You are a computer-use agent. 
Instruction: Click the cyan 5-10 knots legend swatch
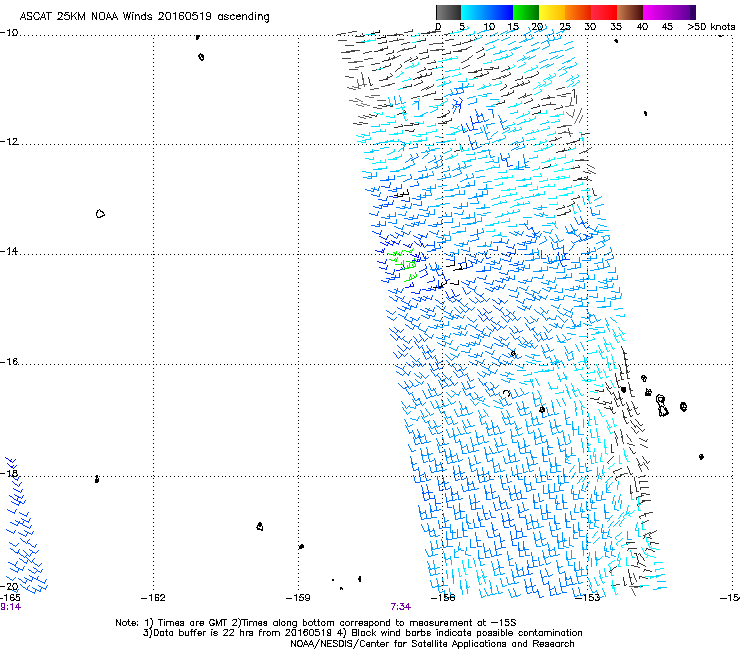(x=474, y=12)
